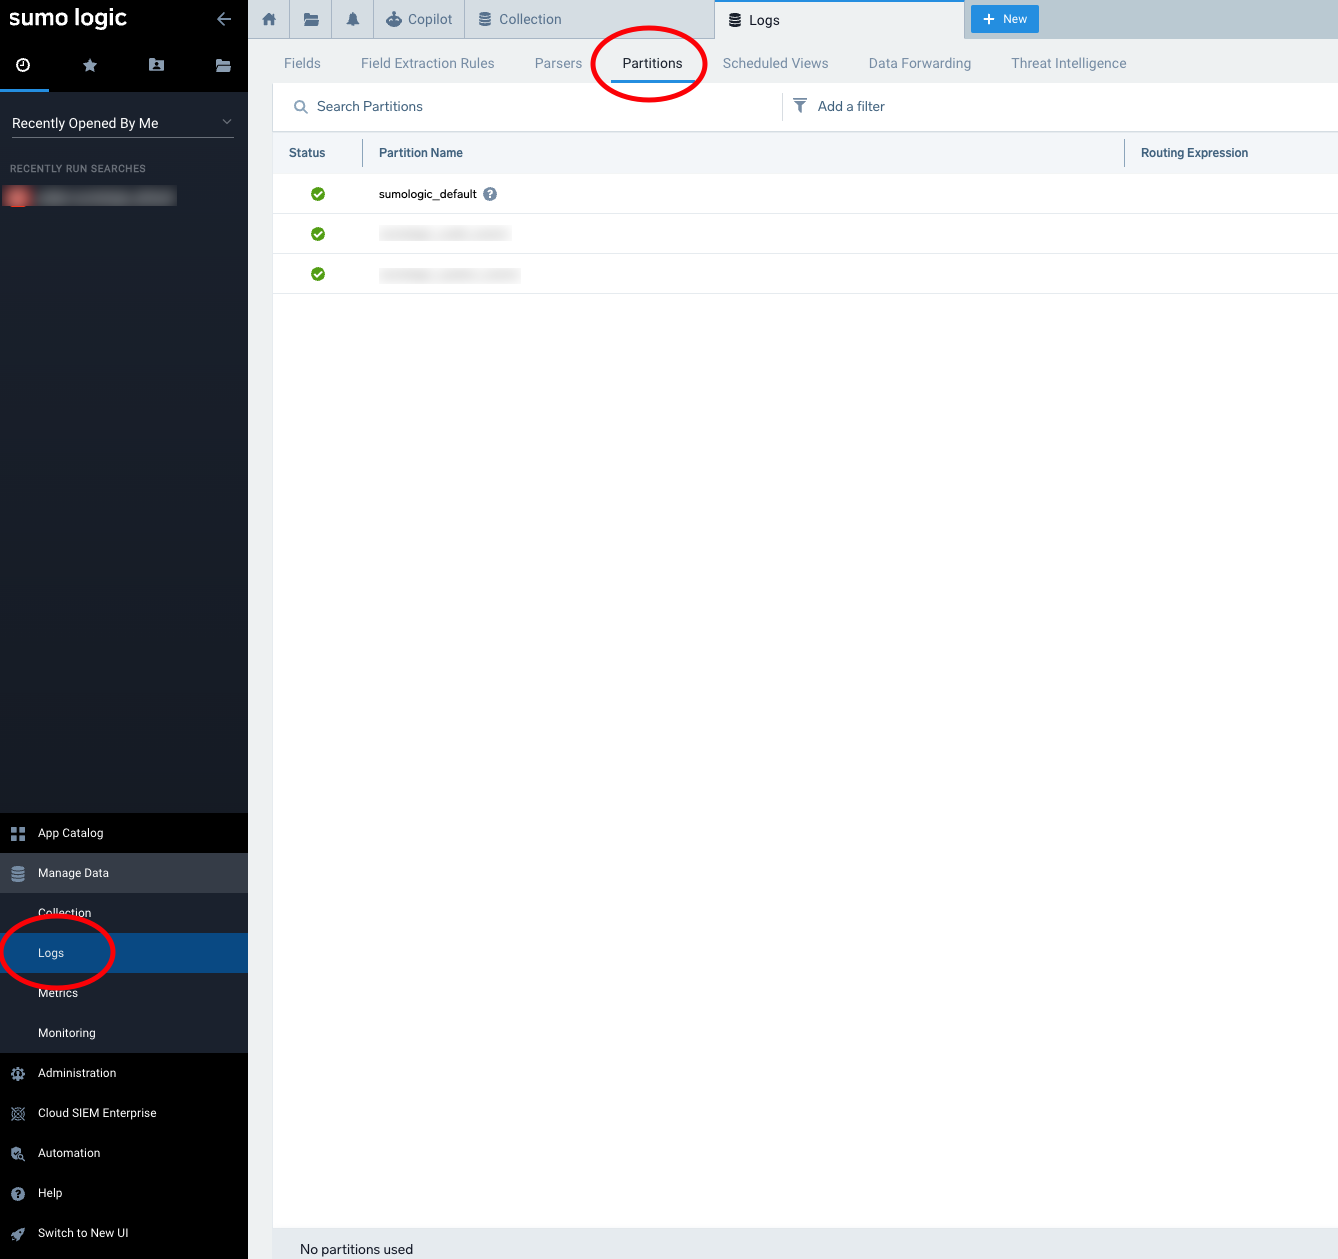Open the blurred recently run search entry
Viewport: 1338px width, 1259px height.
[90, 196]
